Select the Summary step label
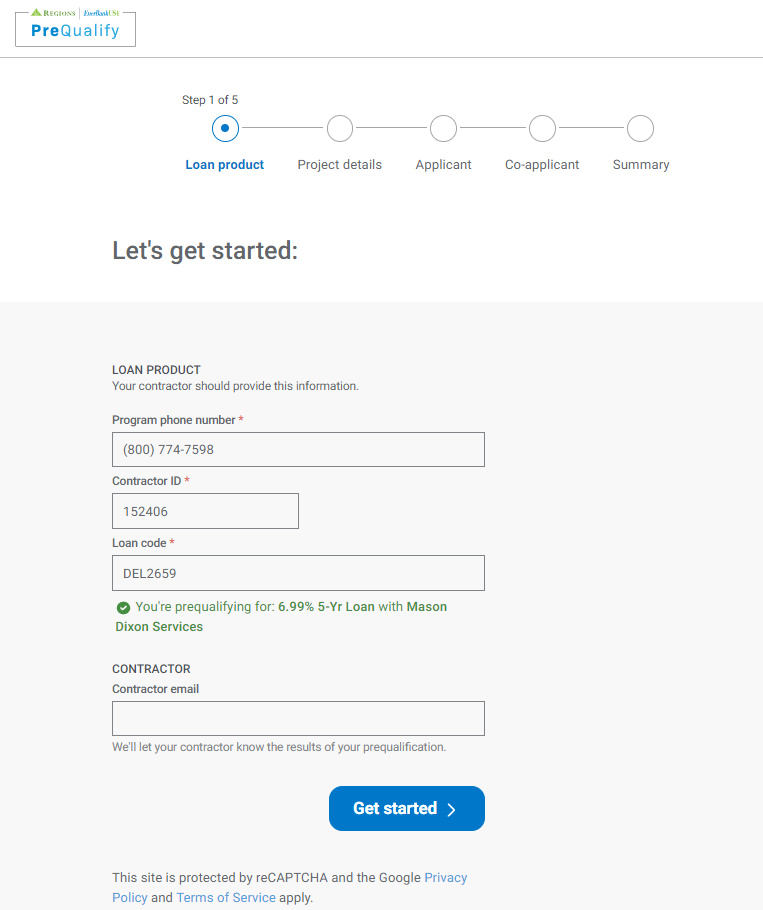Viewport: 763px width, 910px height. (641, 165)
